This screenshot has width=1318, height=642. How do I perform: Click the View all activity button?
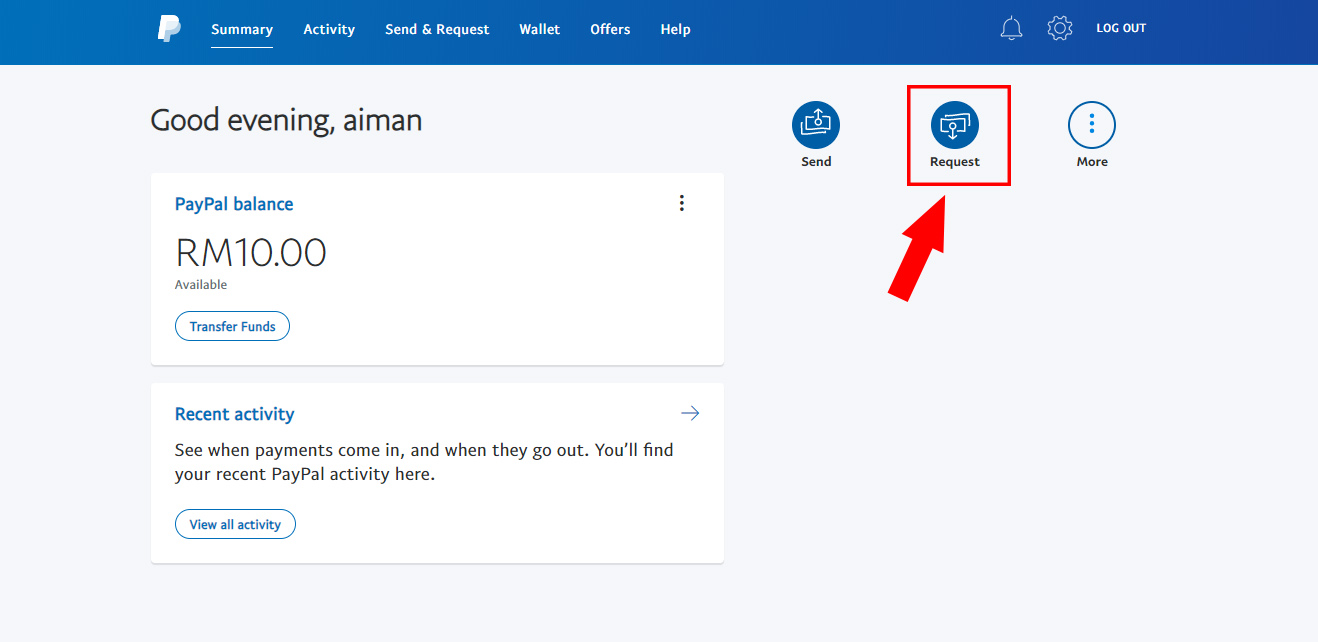tap(235, 524)
